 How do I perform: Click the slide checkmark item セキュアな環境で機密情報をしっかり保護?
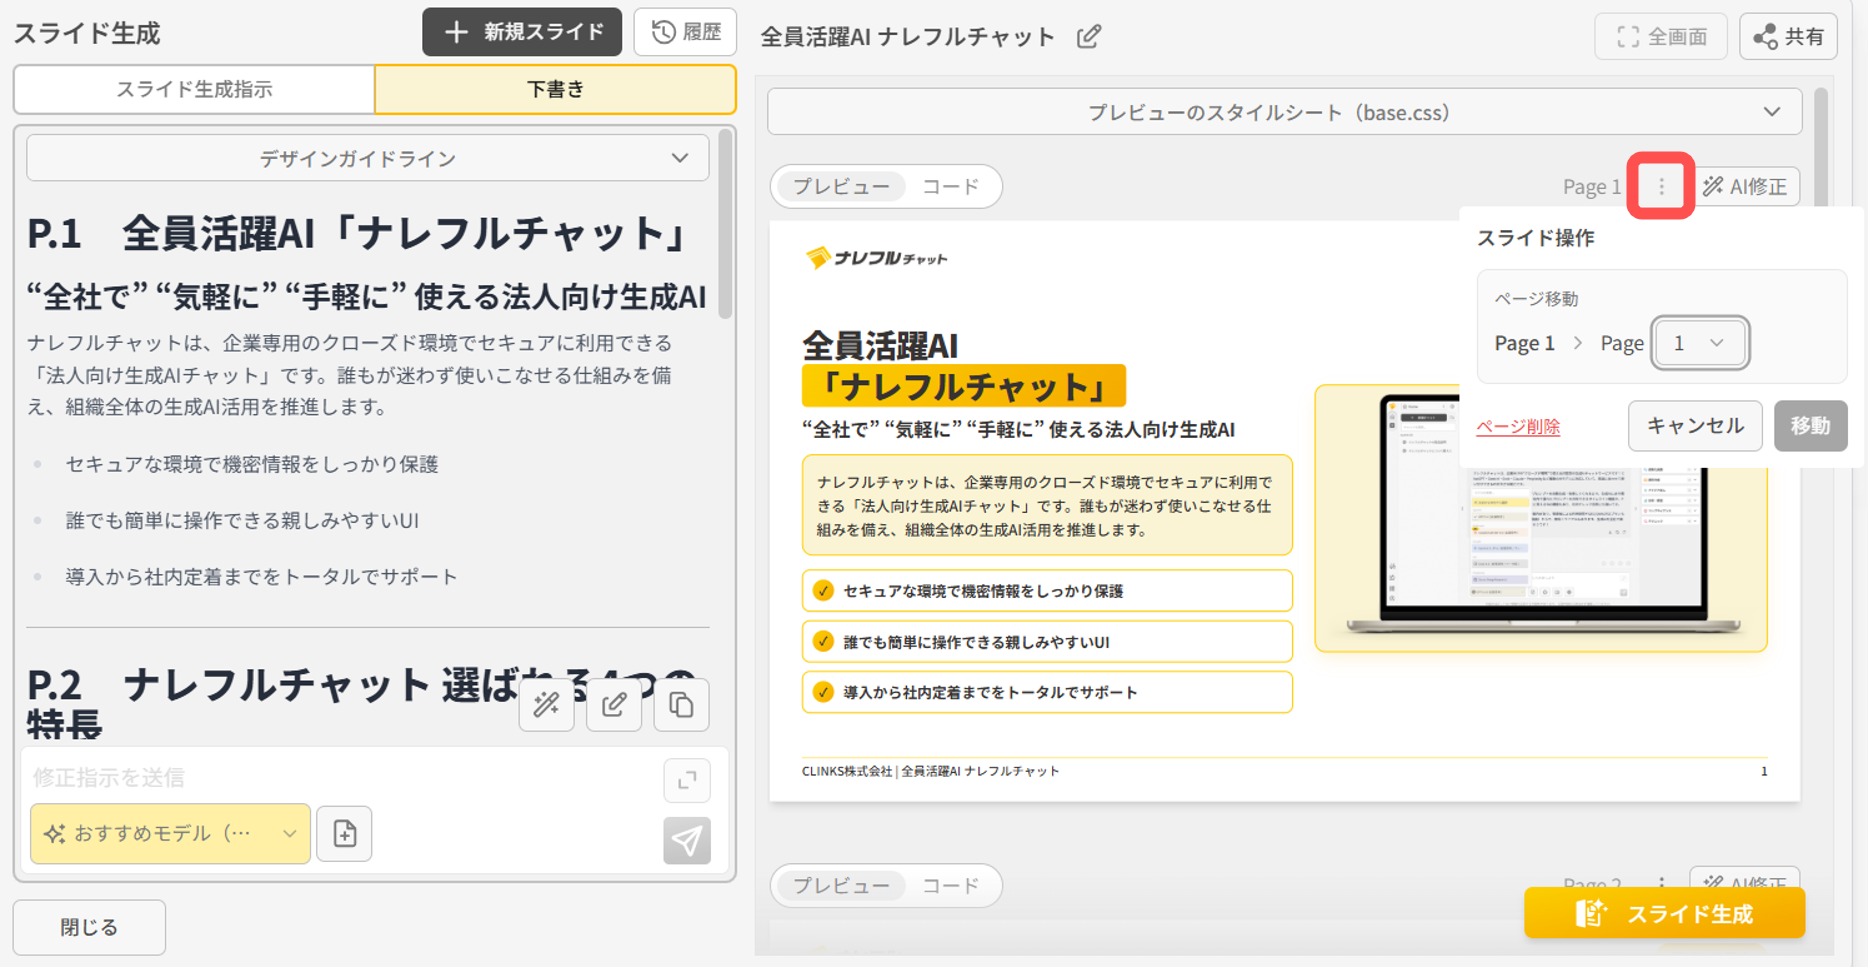point(1047,590)
